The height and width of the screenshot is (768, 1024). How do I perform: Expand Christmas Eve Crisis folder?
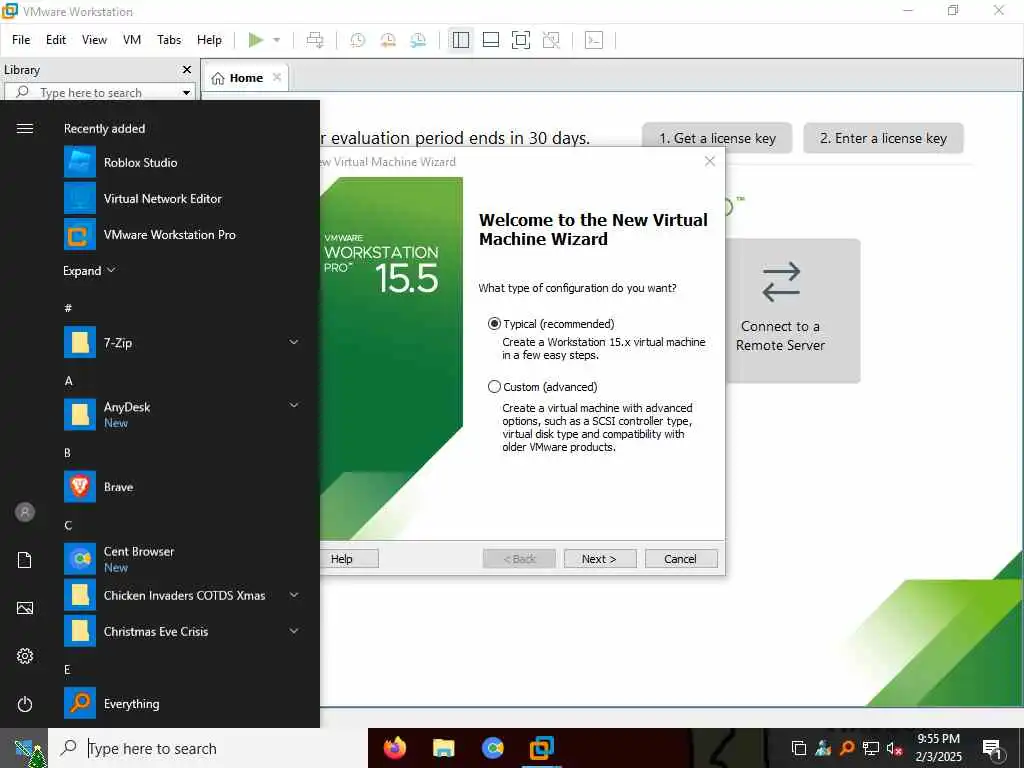pyautogui.click(x=294, y=632)
